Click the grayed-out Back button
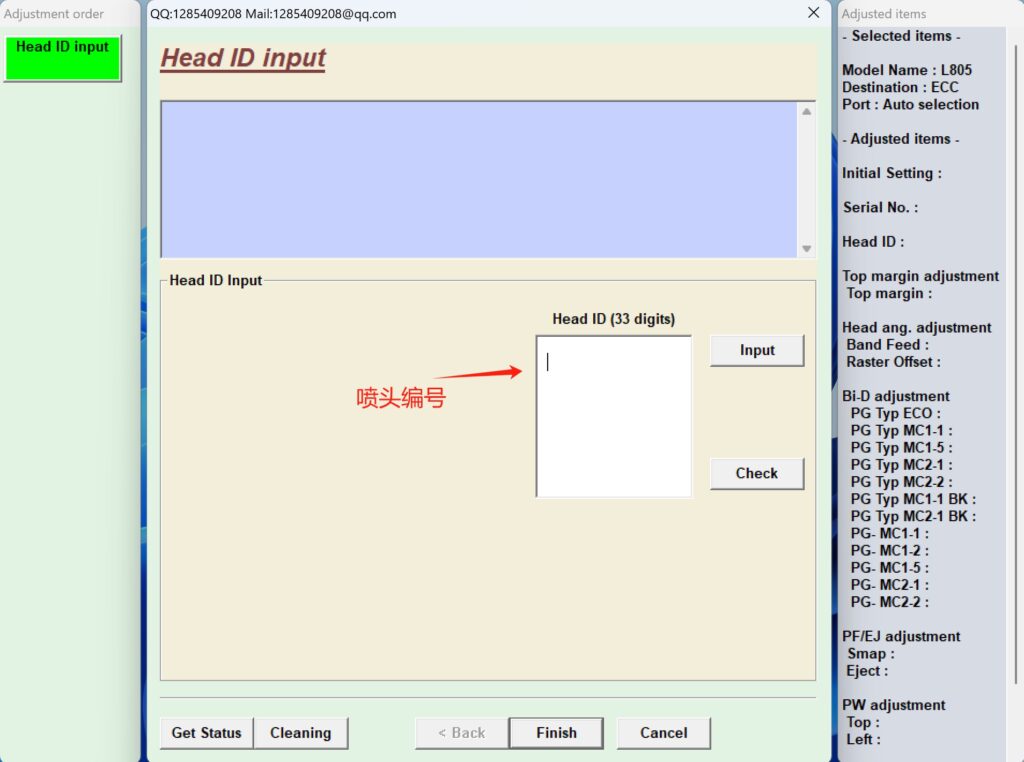The image size is (1024, 762). (x=461, y=733)
